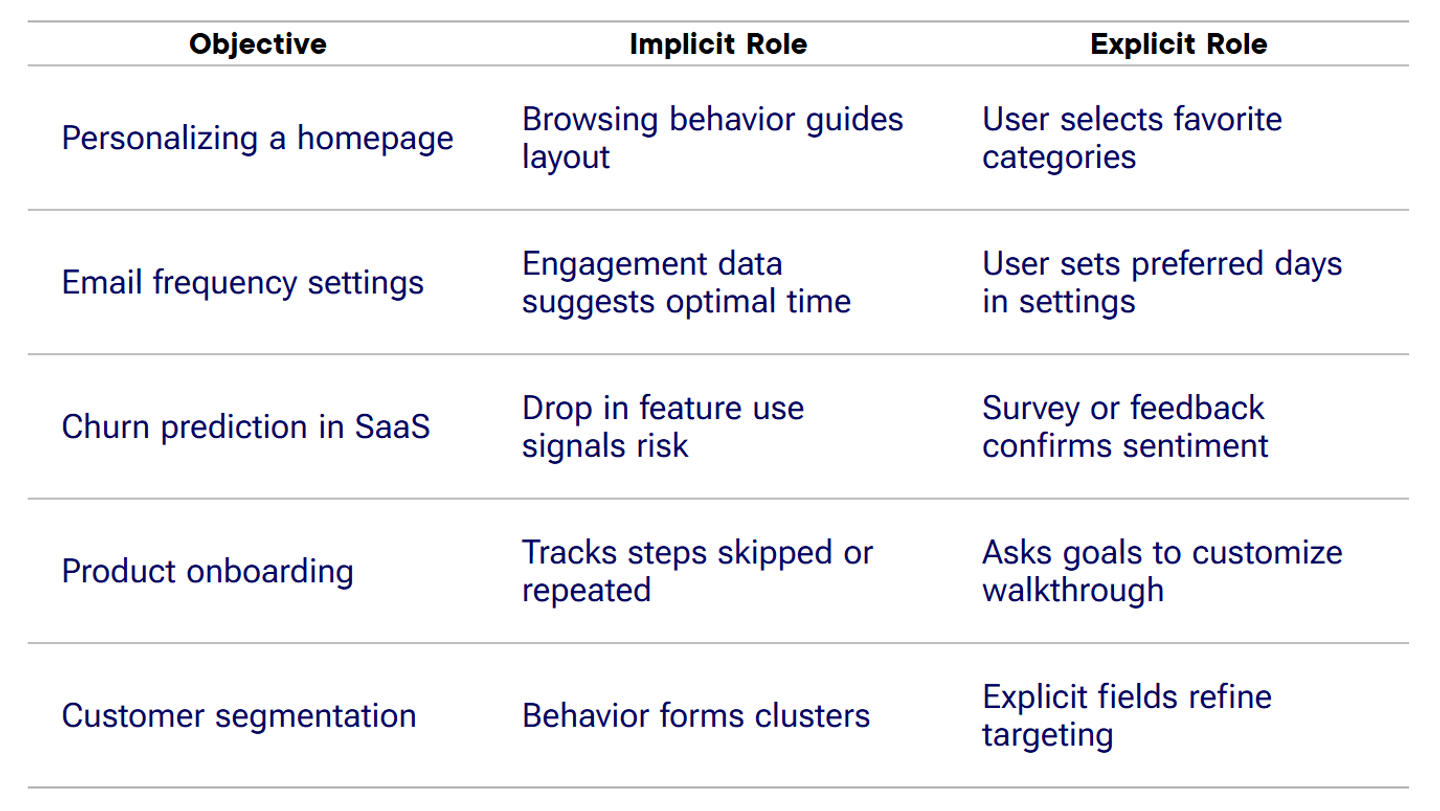Select the 'Personalizing a homepage' cell

pos(257,138)
